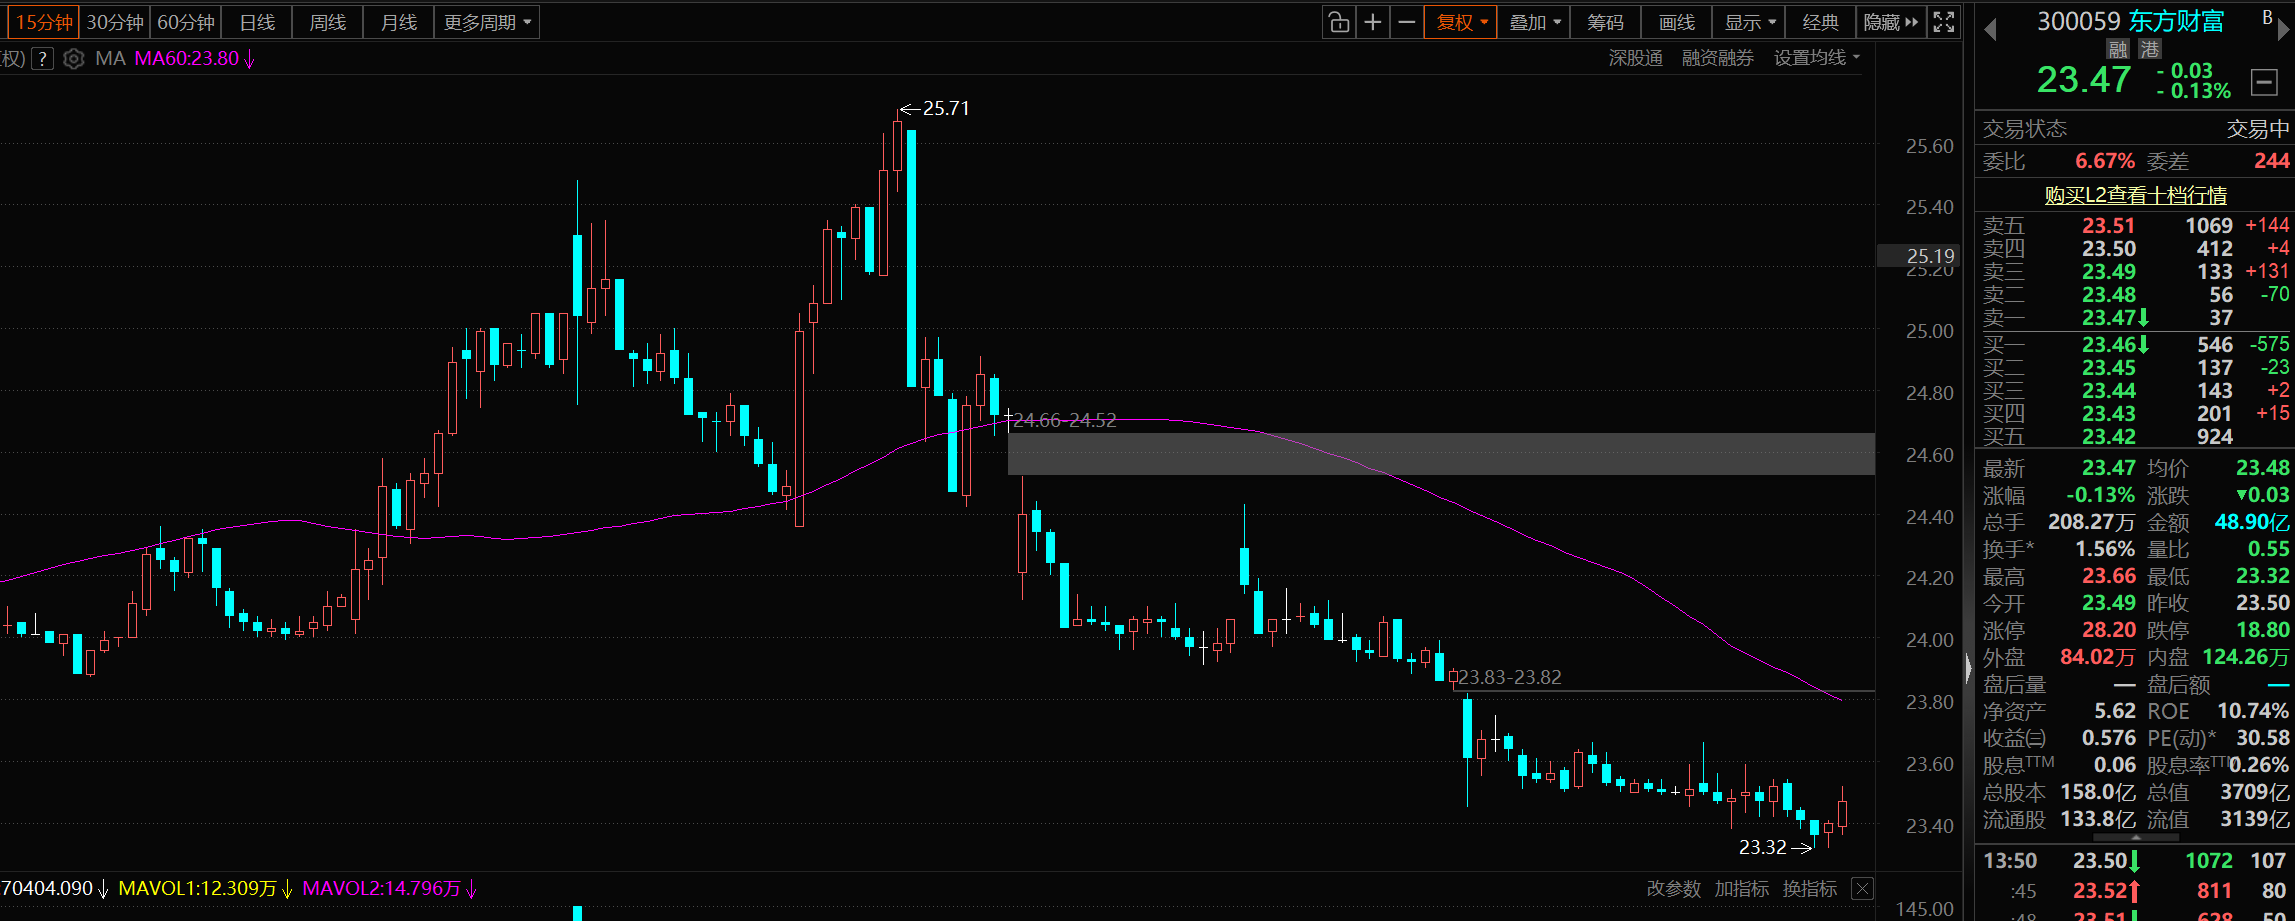Click the 换指标 button

[1809, 888]
